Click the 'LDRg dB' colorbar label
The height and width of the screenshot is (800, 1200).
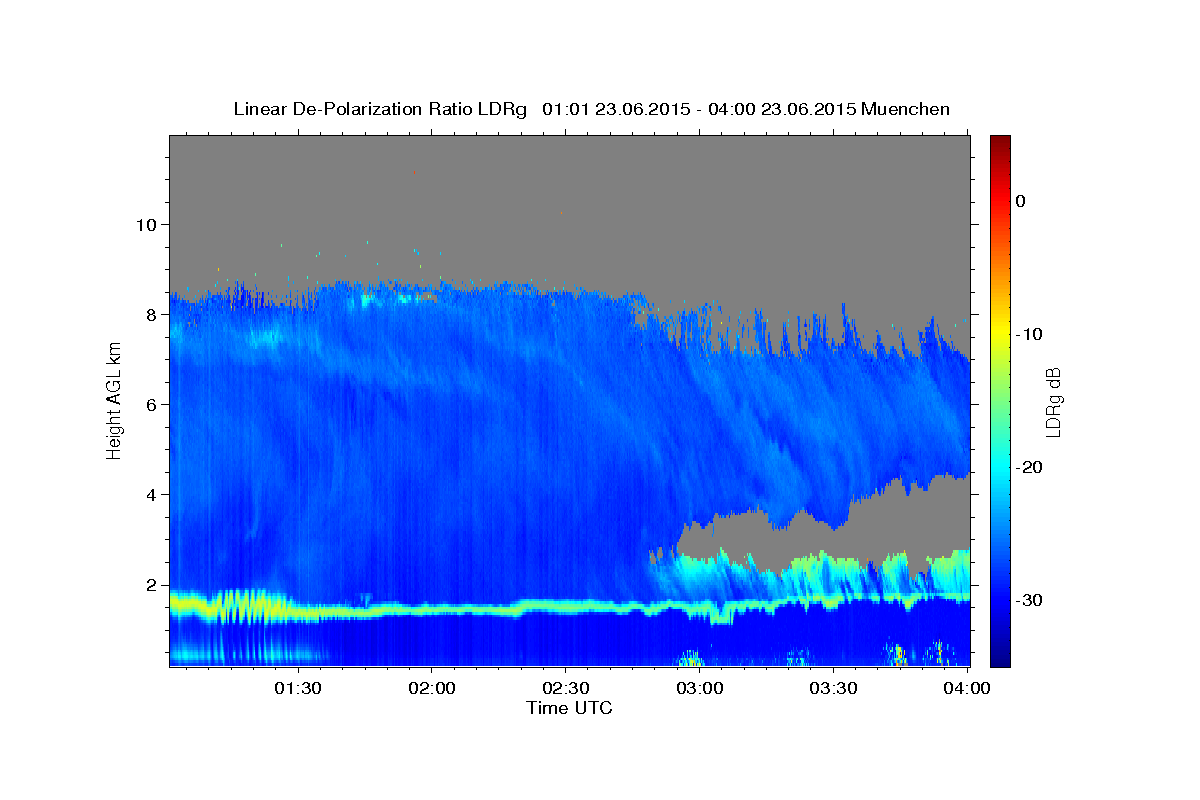(x=1052, y=401)
